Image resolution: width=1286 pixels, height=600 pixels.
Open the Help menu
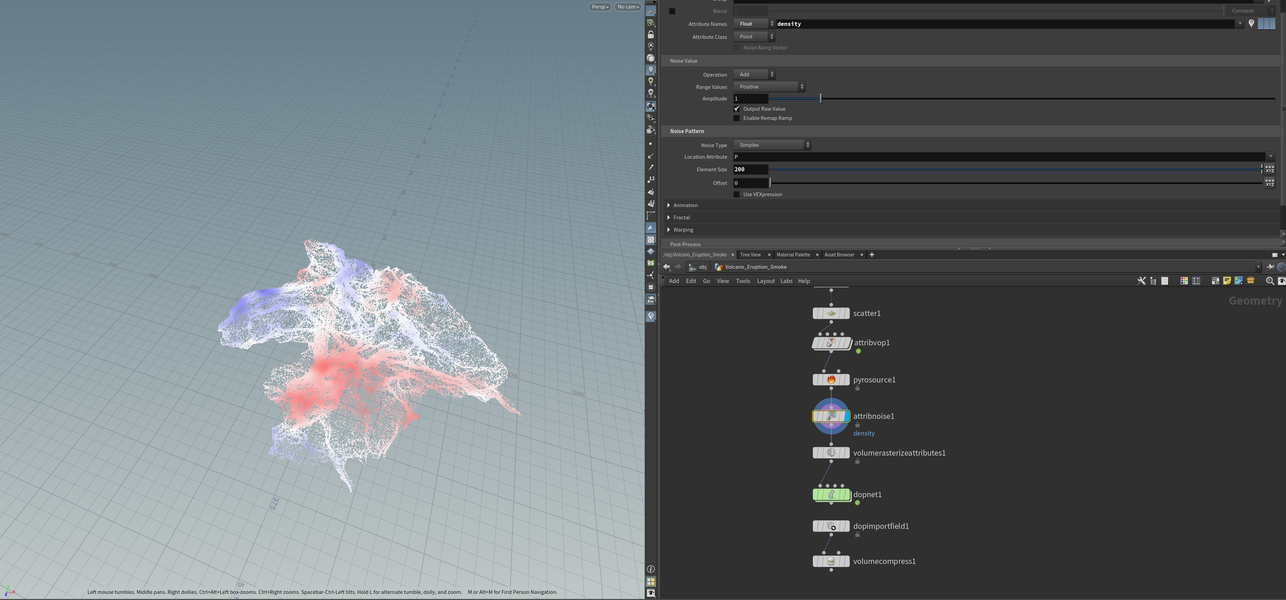(x=804, y=281)
